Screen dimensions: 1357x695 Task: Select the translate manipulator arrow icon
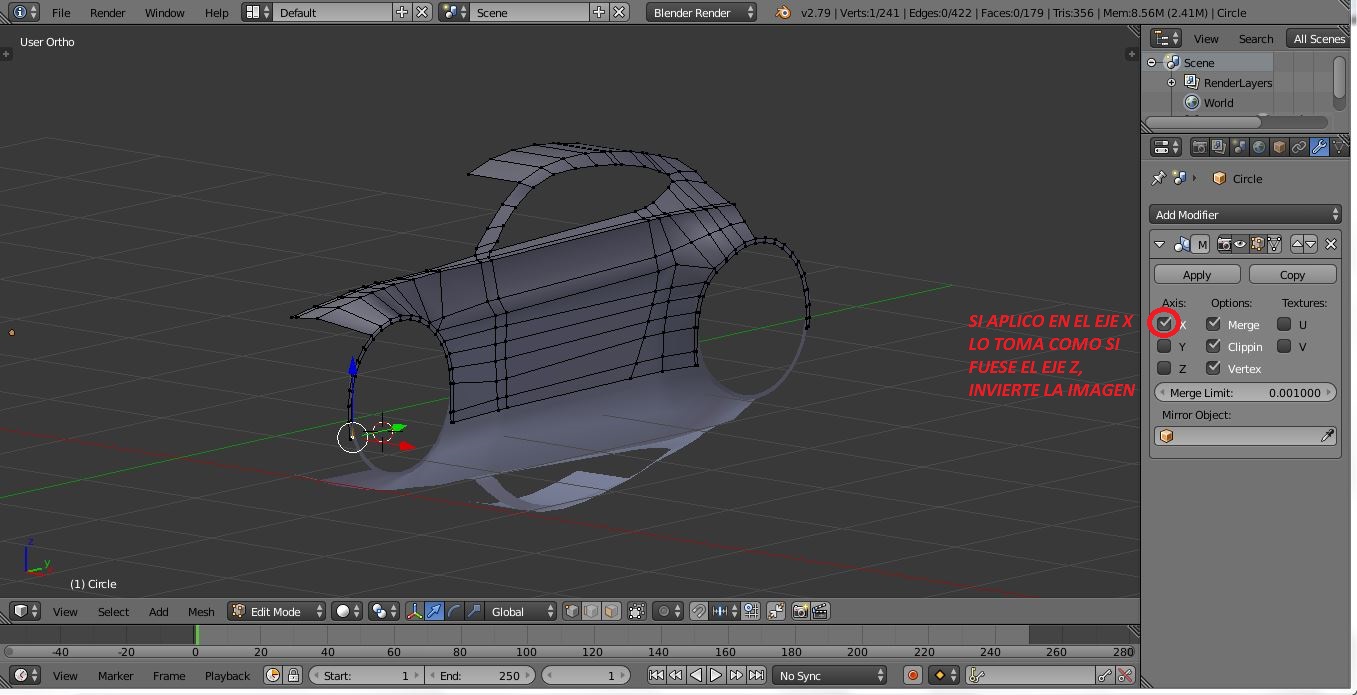point(434,611)
